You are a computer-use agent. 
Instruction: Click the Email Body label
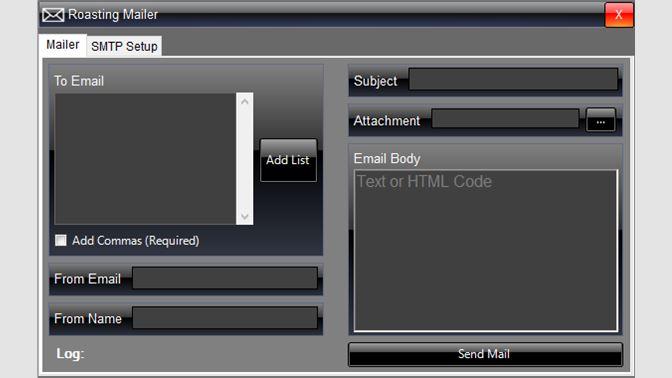tap(387, 159)
